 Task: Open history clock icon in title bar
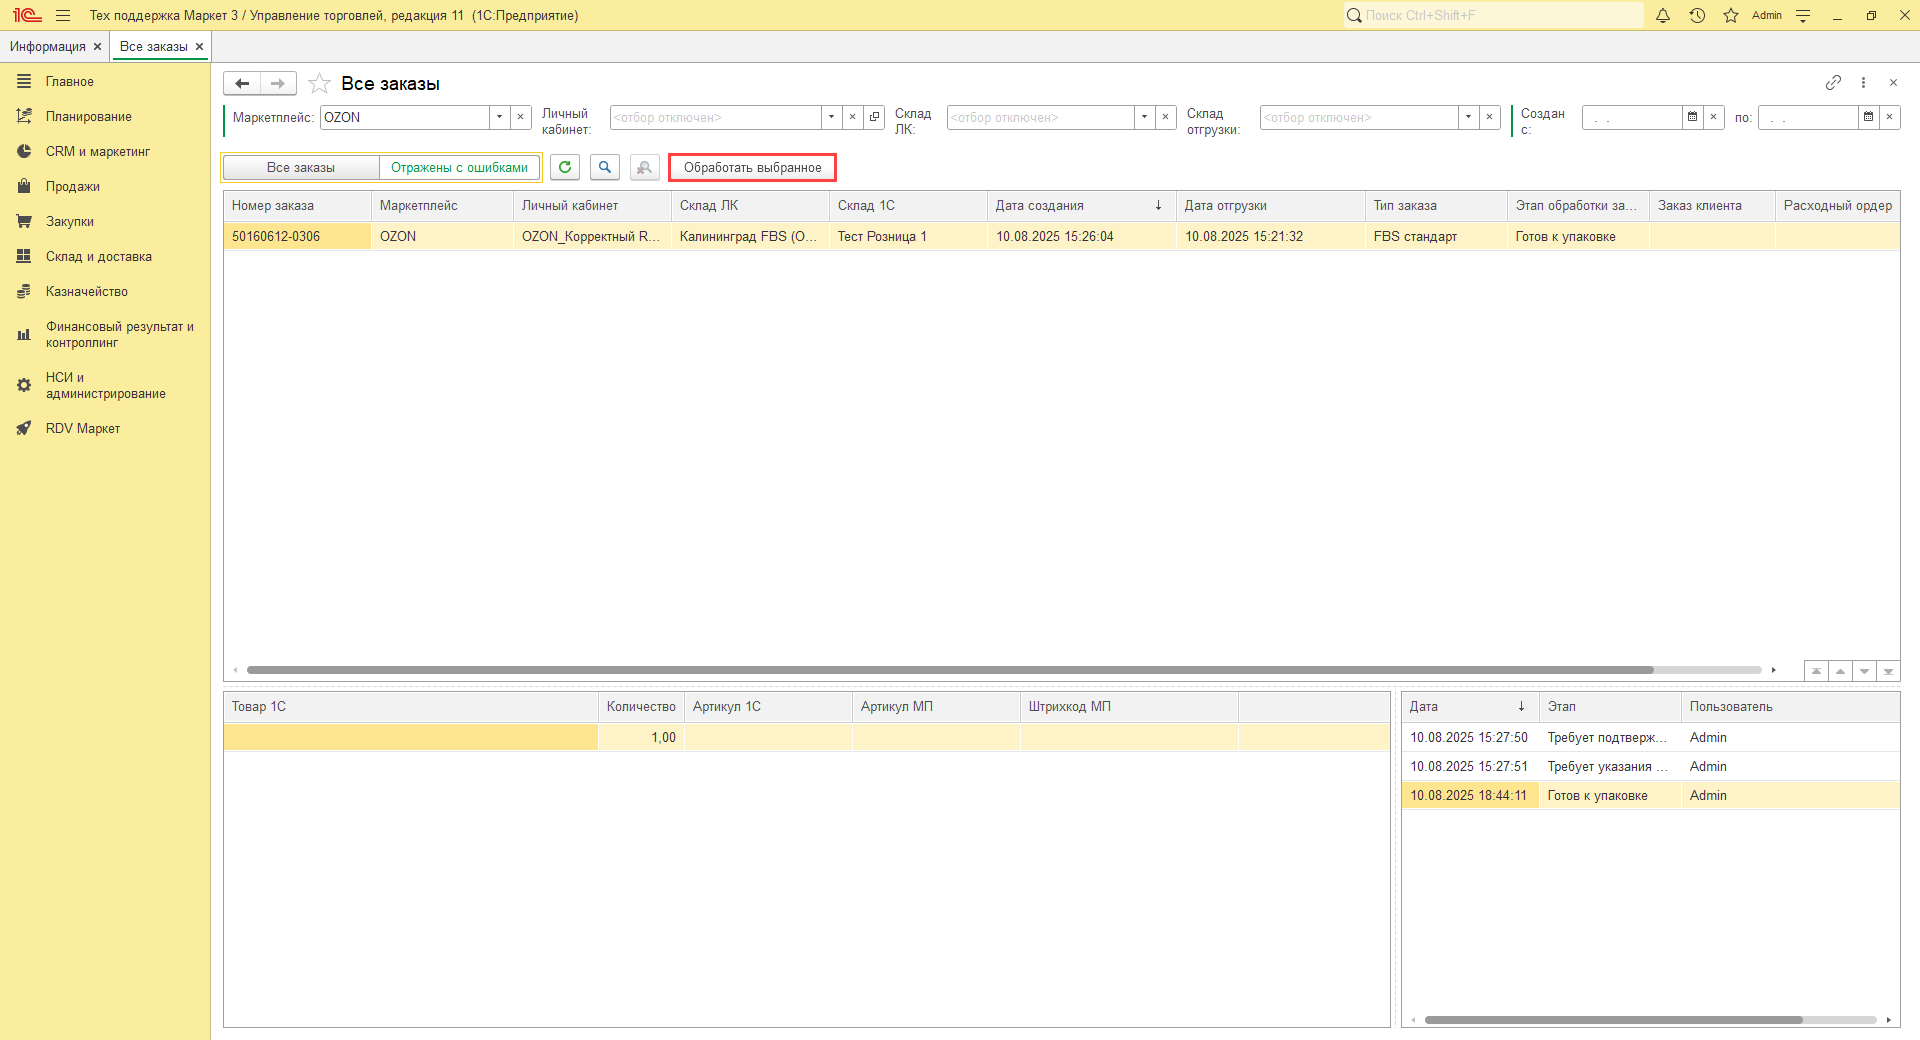[1697, 16]
